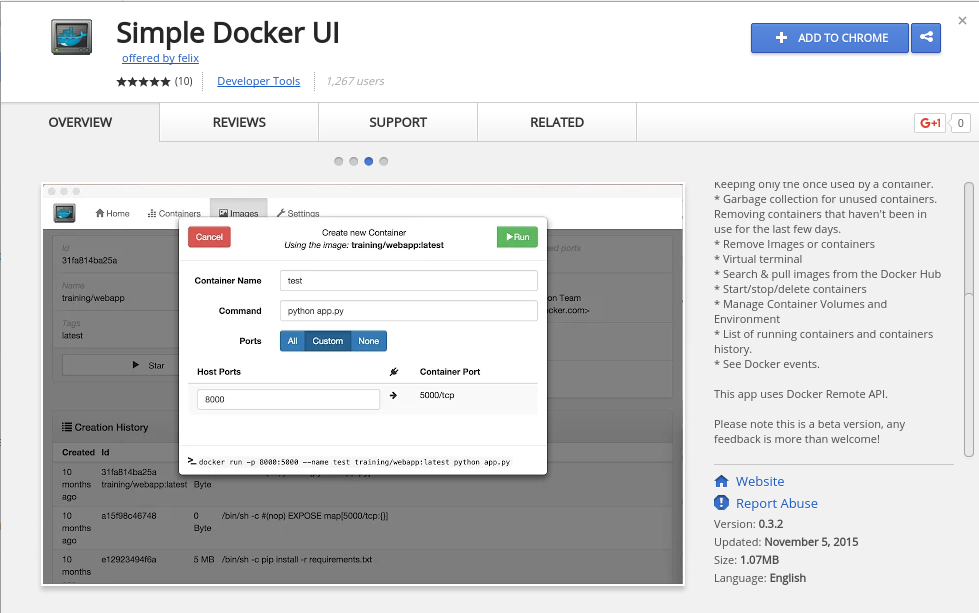Open the Website link
The width and height of the screenshot is (979, 613).
pos(760,481)
